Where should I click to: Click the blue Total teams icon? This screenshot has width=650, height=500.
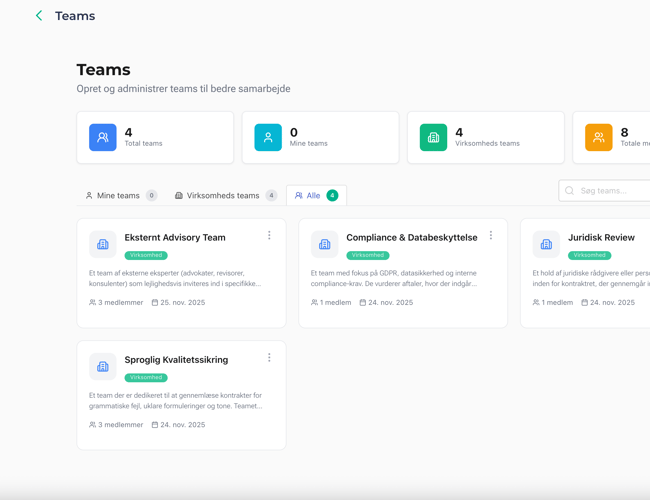click(x=102, y=137)
